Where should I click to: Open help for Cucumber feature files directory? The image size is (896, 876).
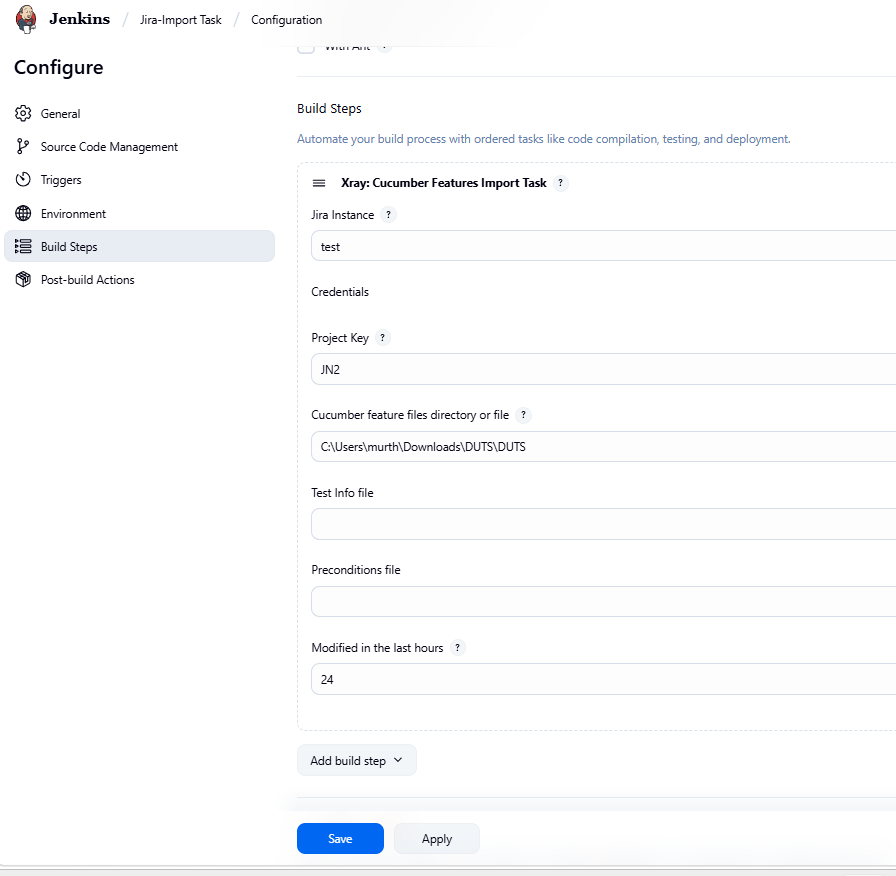click(523, 415)
